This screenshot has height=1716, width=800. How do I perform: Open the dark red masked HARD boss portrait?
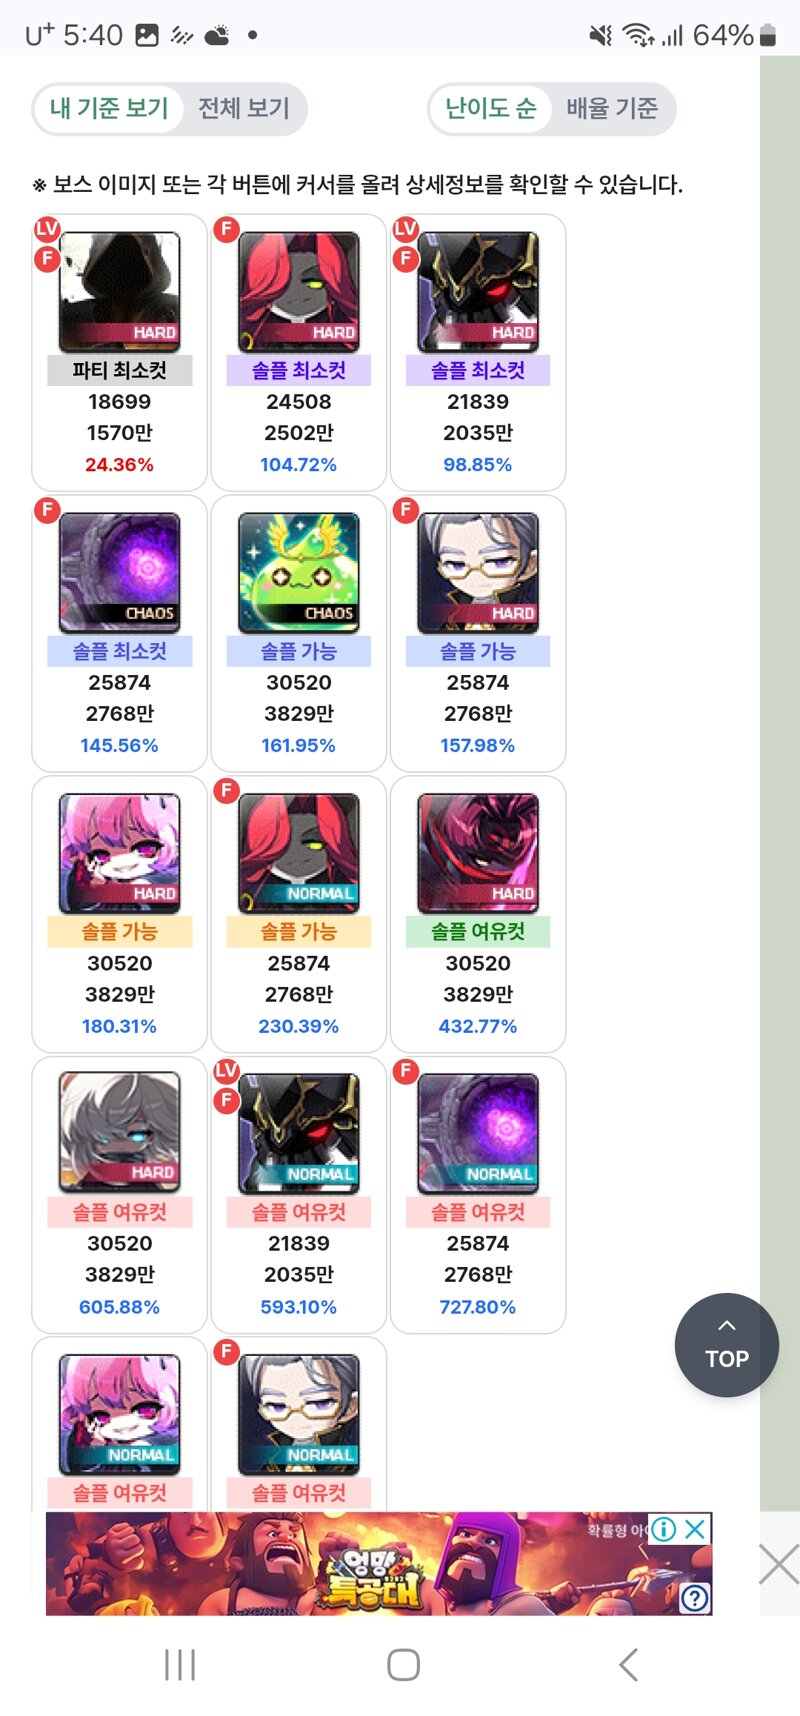pyautogui.click(x=478, y=853)
